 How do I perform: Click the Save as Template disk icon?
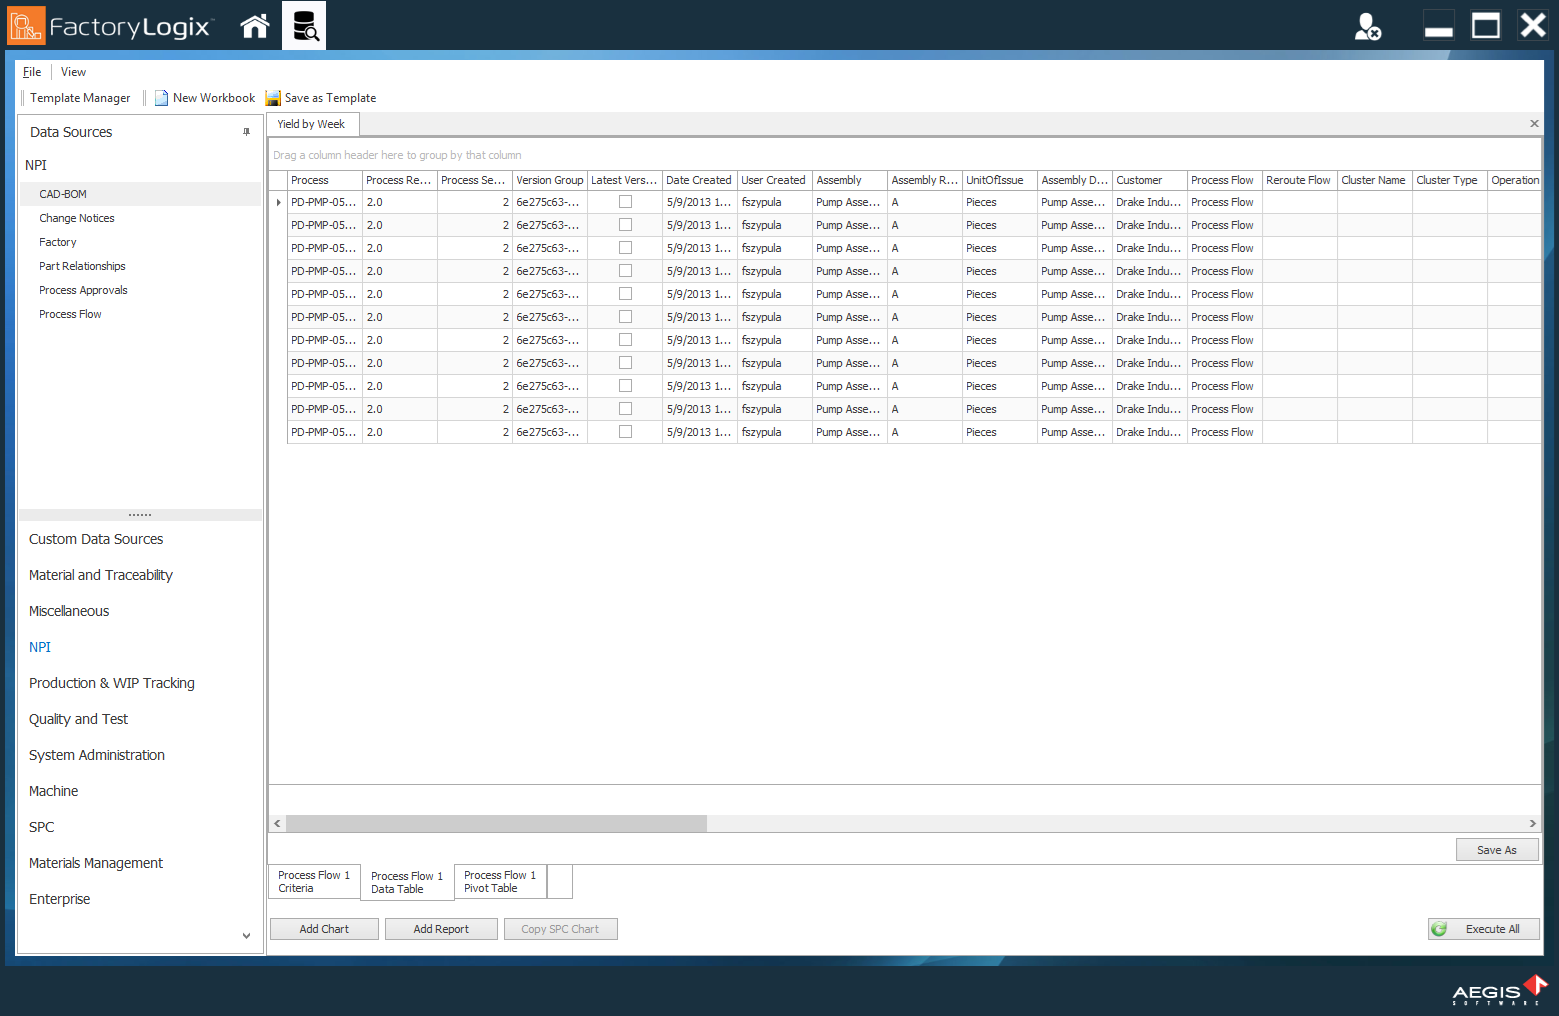pyautogui.click(x=273, y=98)
